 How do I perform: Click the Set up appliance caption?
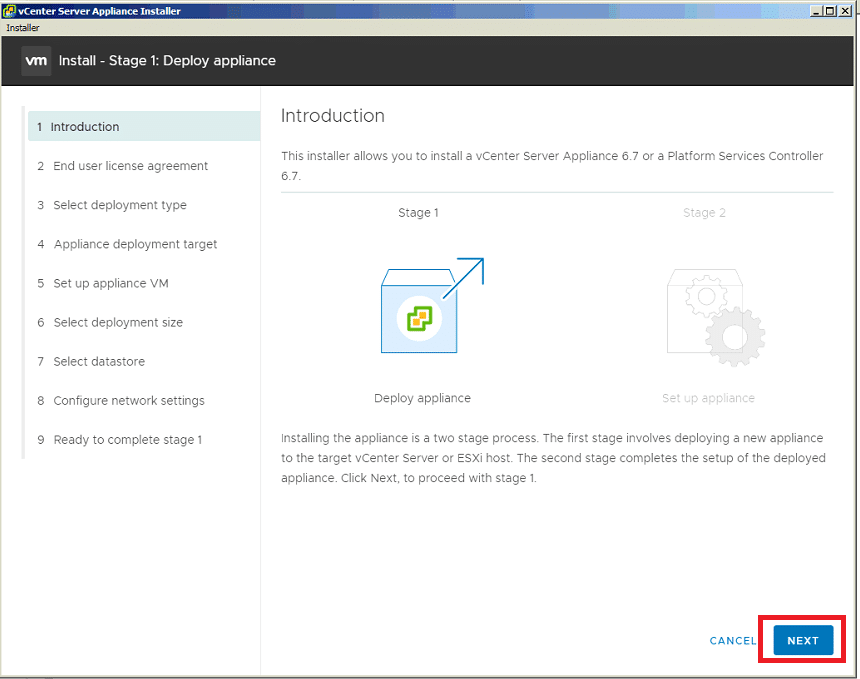[708, 398]
